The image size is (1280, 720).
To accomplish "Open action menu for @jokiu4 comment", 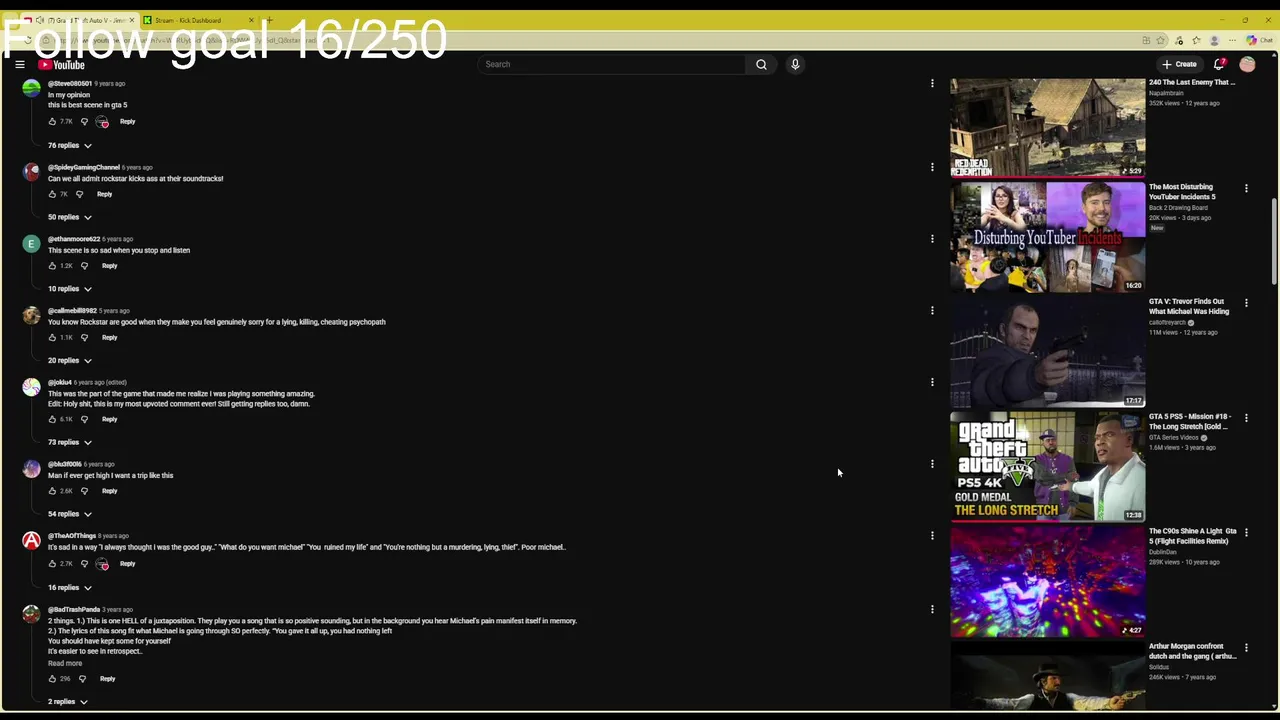I will tap(932, 382).
